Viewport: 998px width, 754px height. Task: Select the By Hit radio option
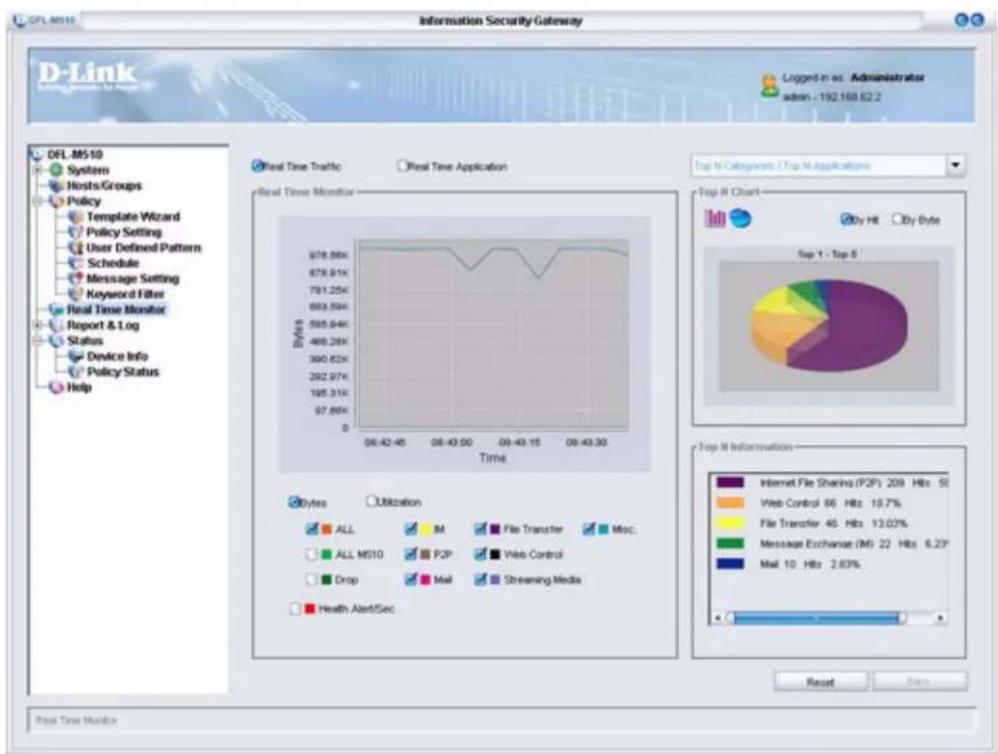(x=847, y=220)
